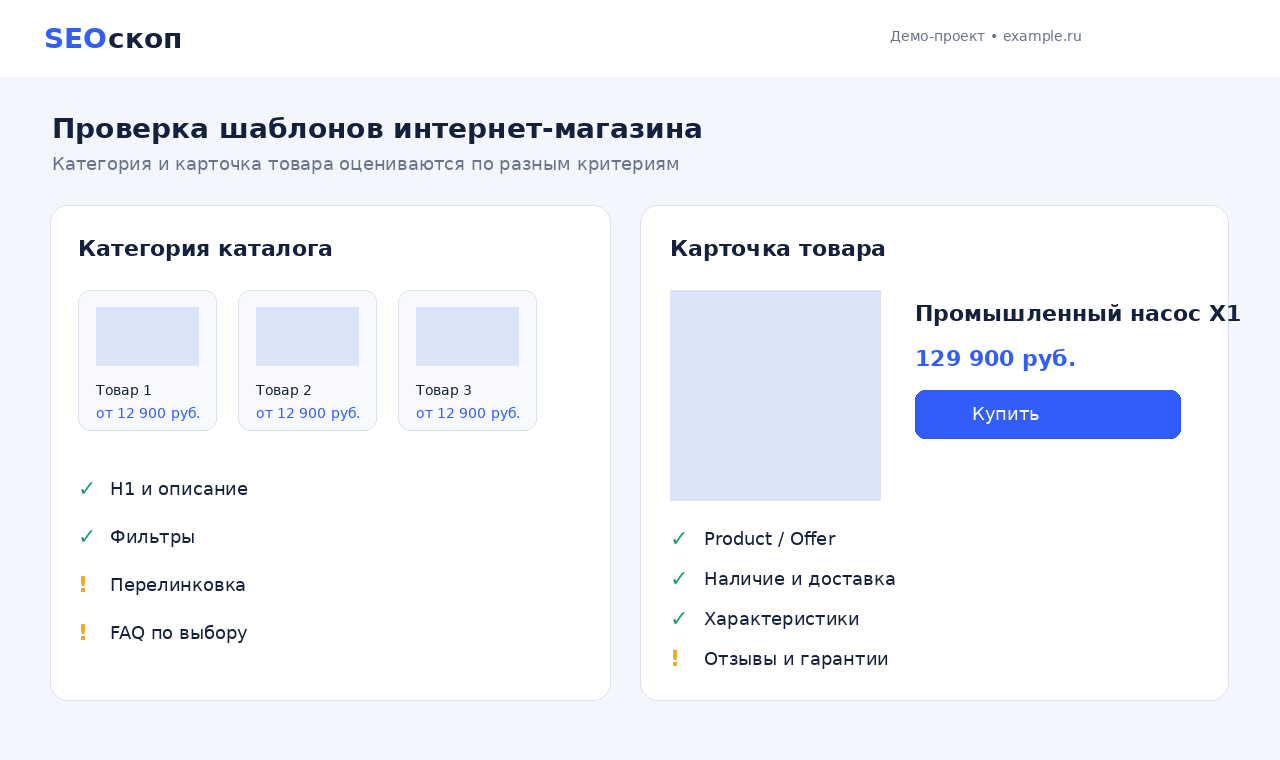The height and width of the screenshot is (760, 1280).
Task: Click the price under Товар 2
Action: (x=308, y=413)
